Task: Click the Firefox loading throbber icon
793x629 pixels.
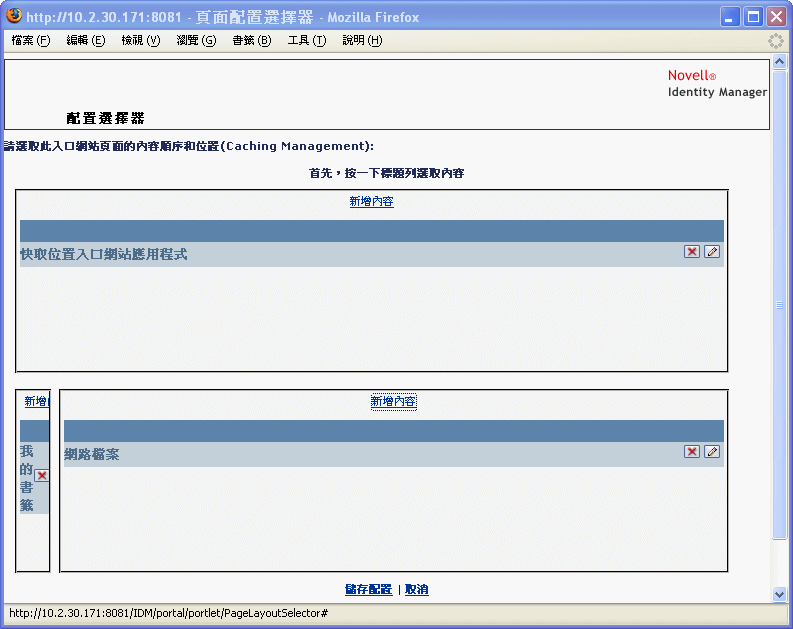Action: click(x=775, y=40)
